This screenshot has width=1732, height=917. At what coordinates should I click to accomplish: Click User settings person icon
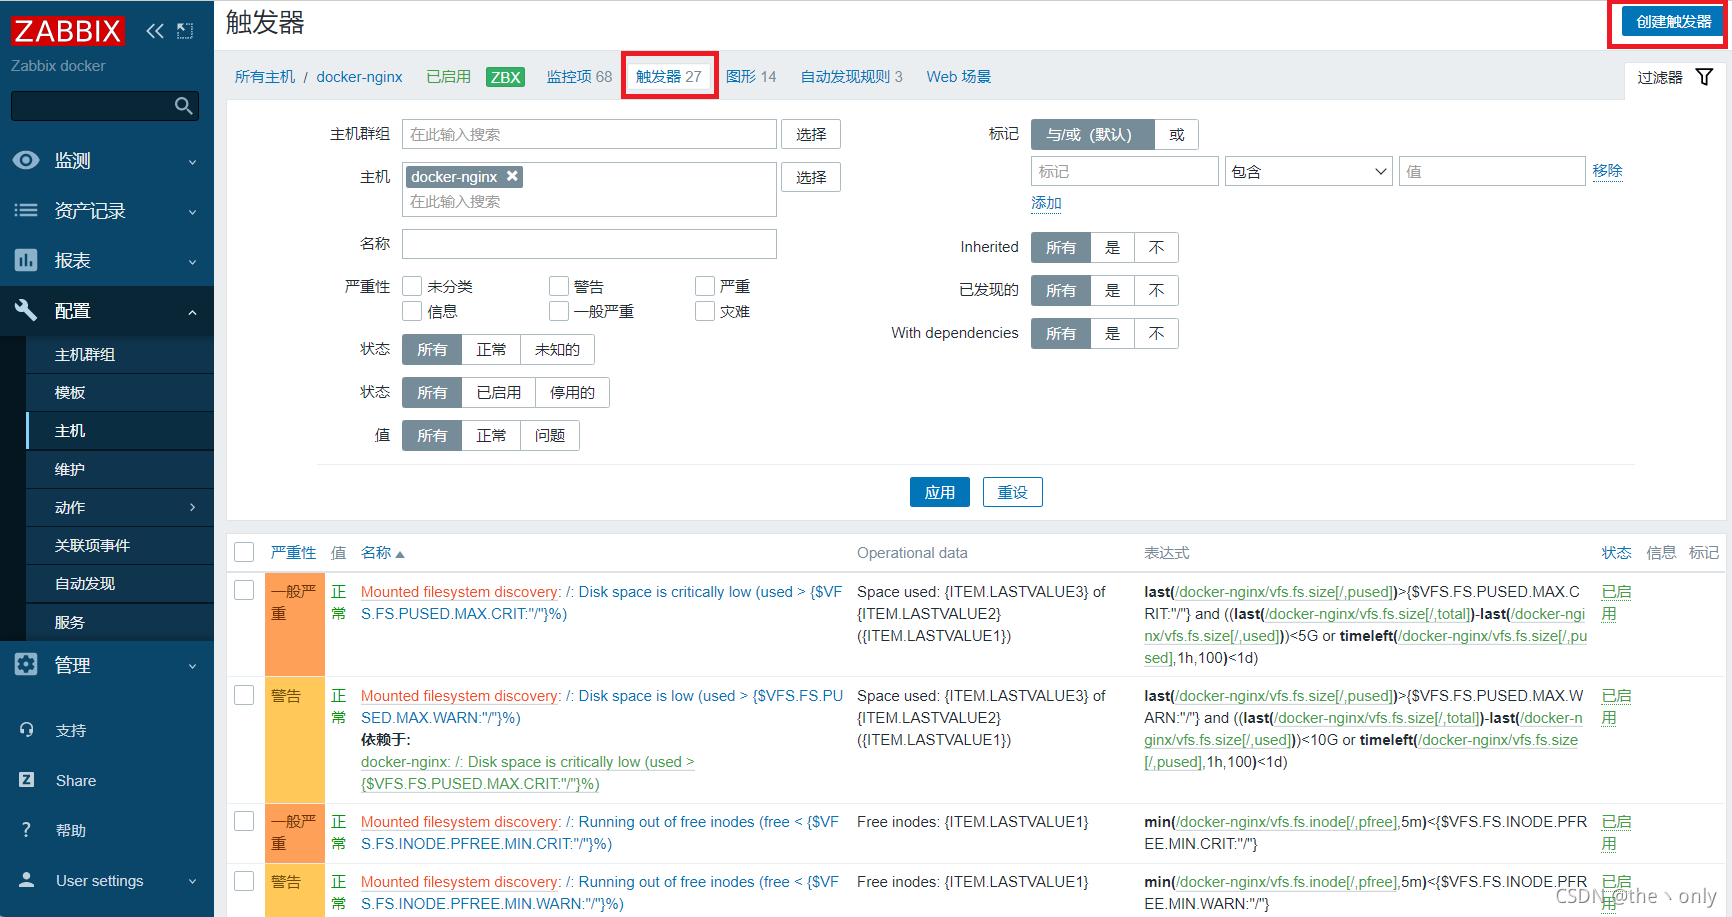pyautogui.click(x=27, y=880)
